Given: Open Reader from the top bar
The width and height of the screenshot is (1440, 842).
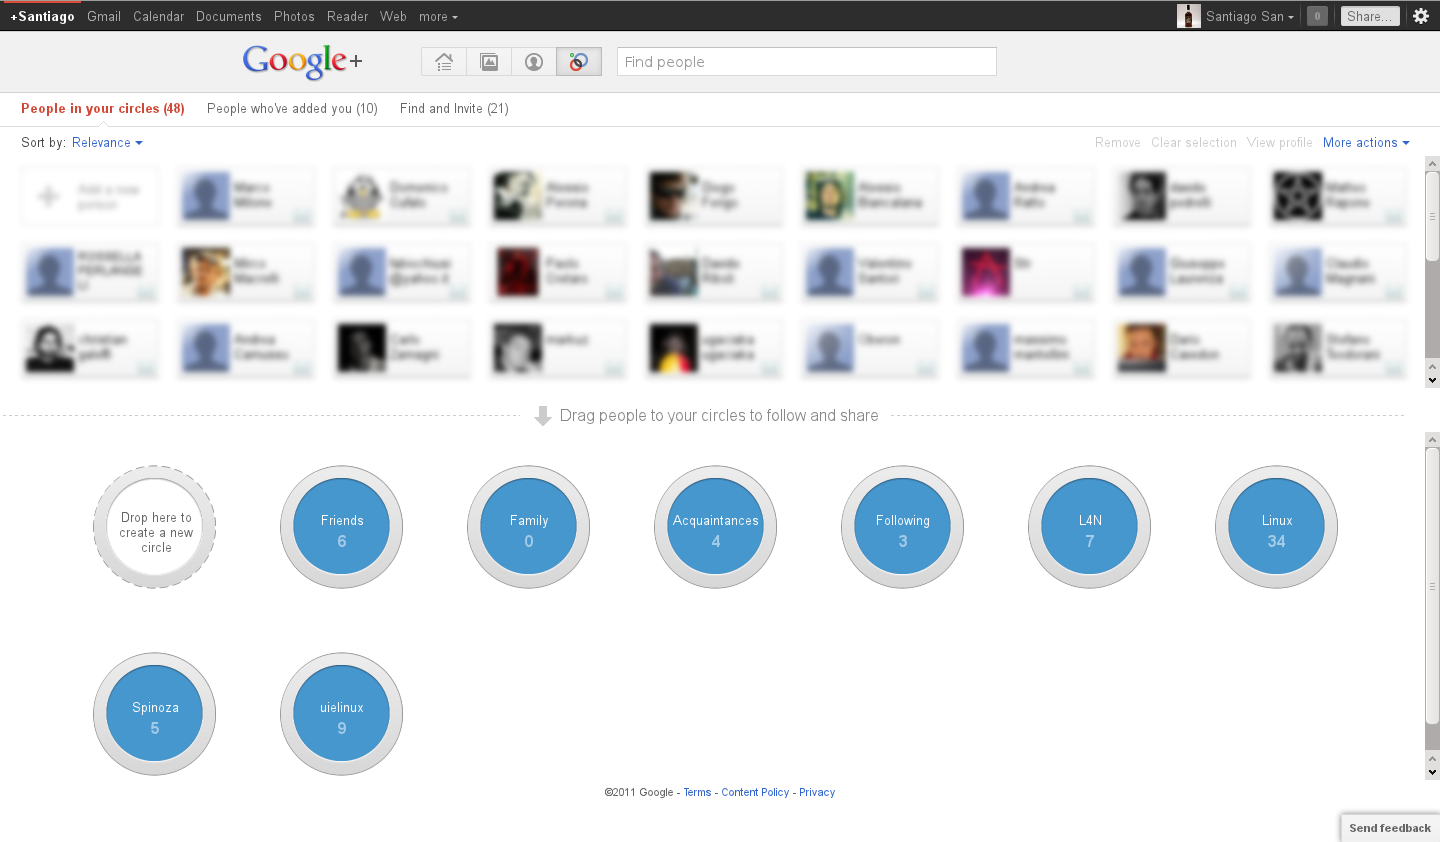Looking at the screenshot, I should (x=348, y=16).
